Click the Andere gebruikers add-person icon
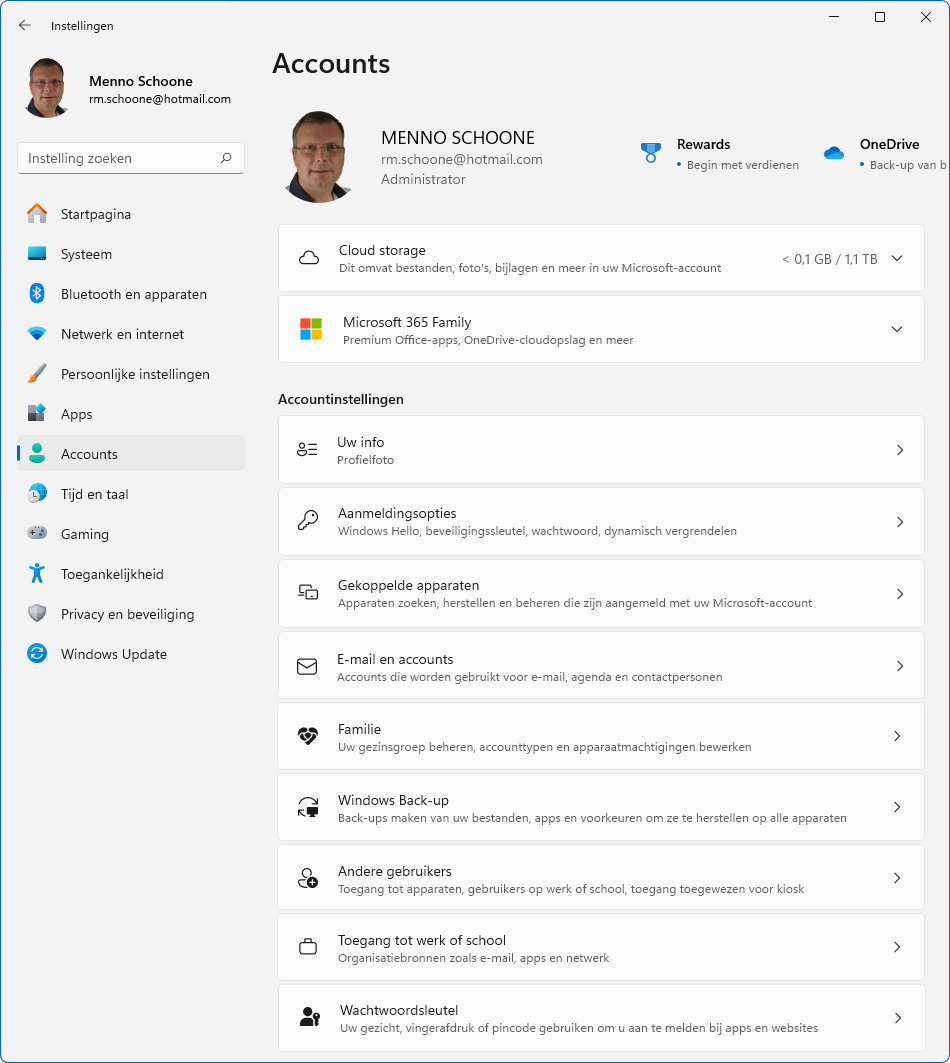The height and width of the screenshot is (1063, 950). click(308, 878)
